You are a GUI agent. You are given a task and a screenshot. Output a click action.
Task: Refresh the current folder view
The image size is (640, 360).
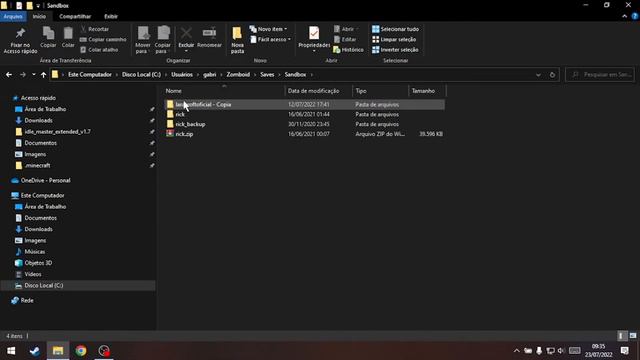pos(552,75)
